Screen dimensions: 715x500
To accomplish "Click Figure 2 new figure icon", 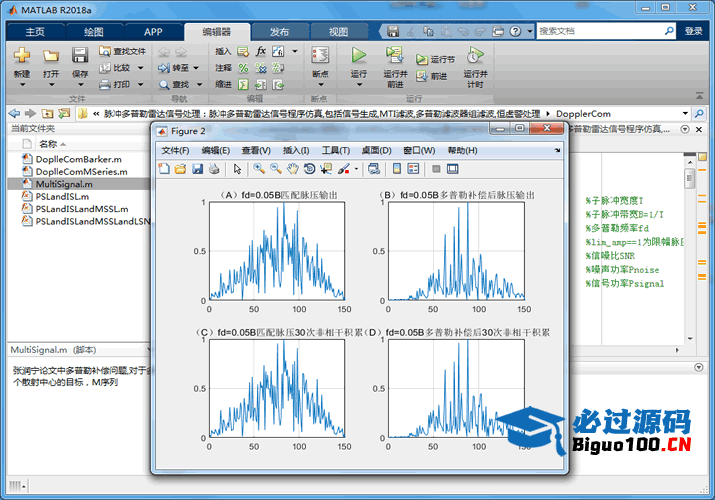I will click(x=164, y=169).
